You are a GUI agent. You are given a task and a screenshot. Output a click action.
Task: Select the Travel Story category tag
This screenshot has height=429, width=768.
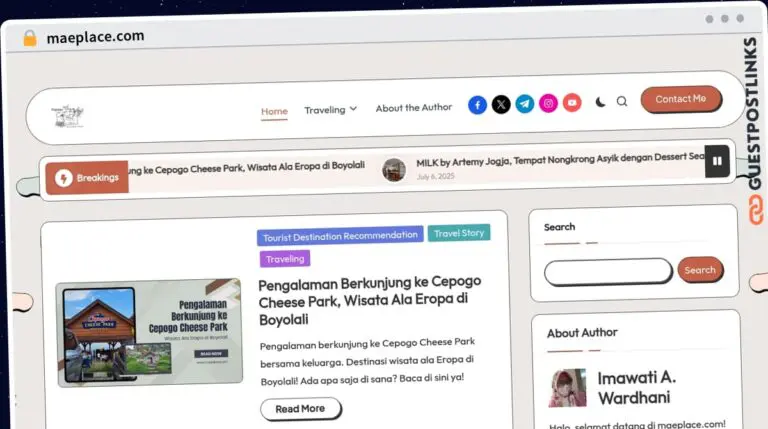tap(459, 233)
